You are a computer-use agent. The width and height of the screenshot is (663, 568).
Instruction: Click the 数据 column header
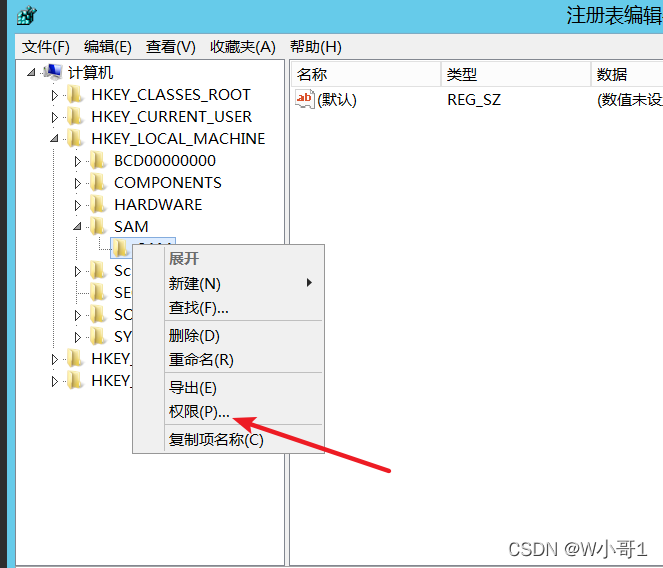point(627,74)
